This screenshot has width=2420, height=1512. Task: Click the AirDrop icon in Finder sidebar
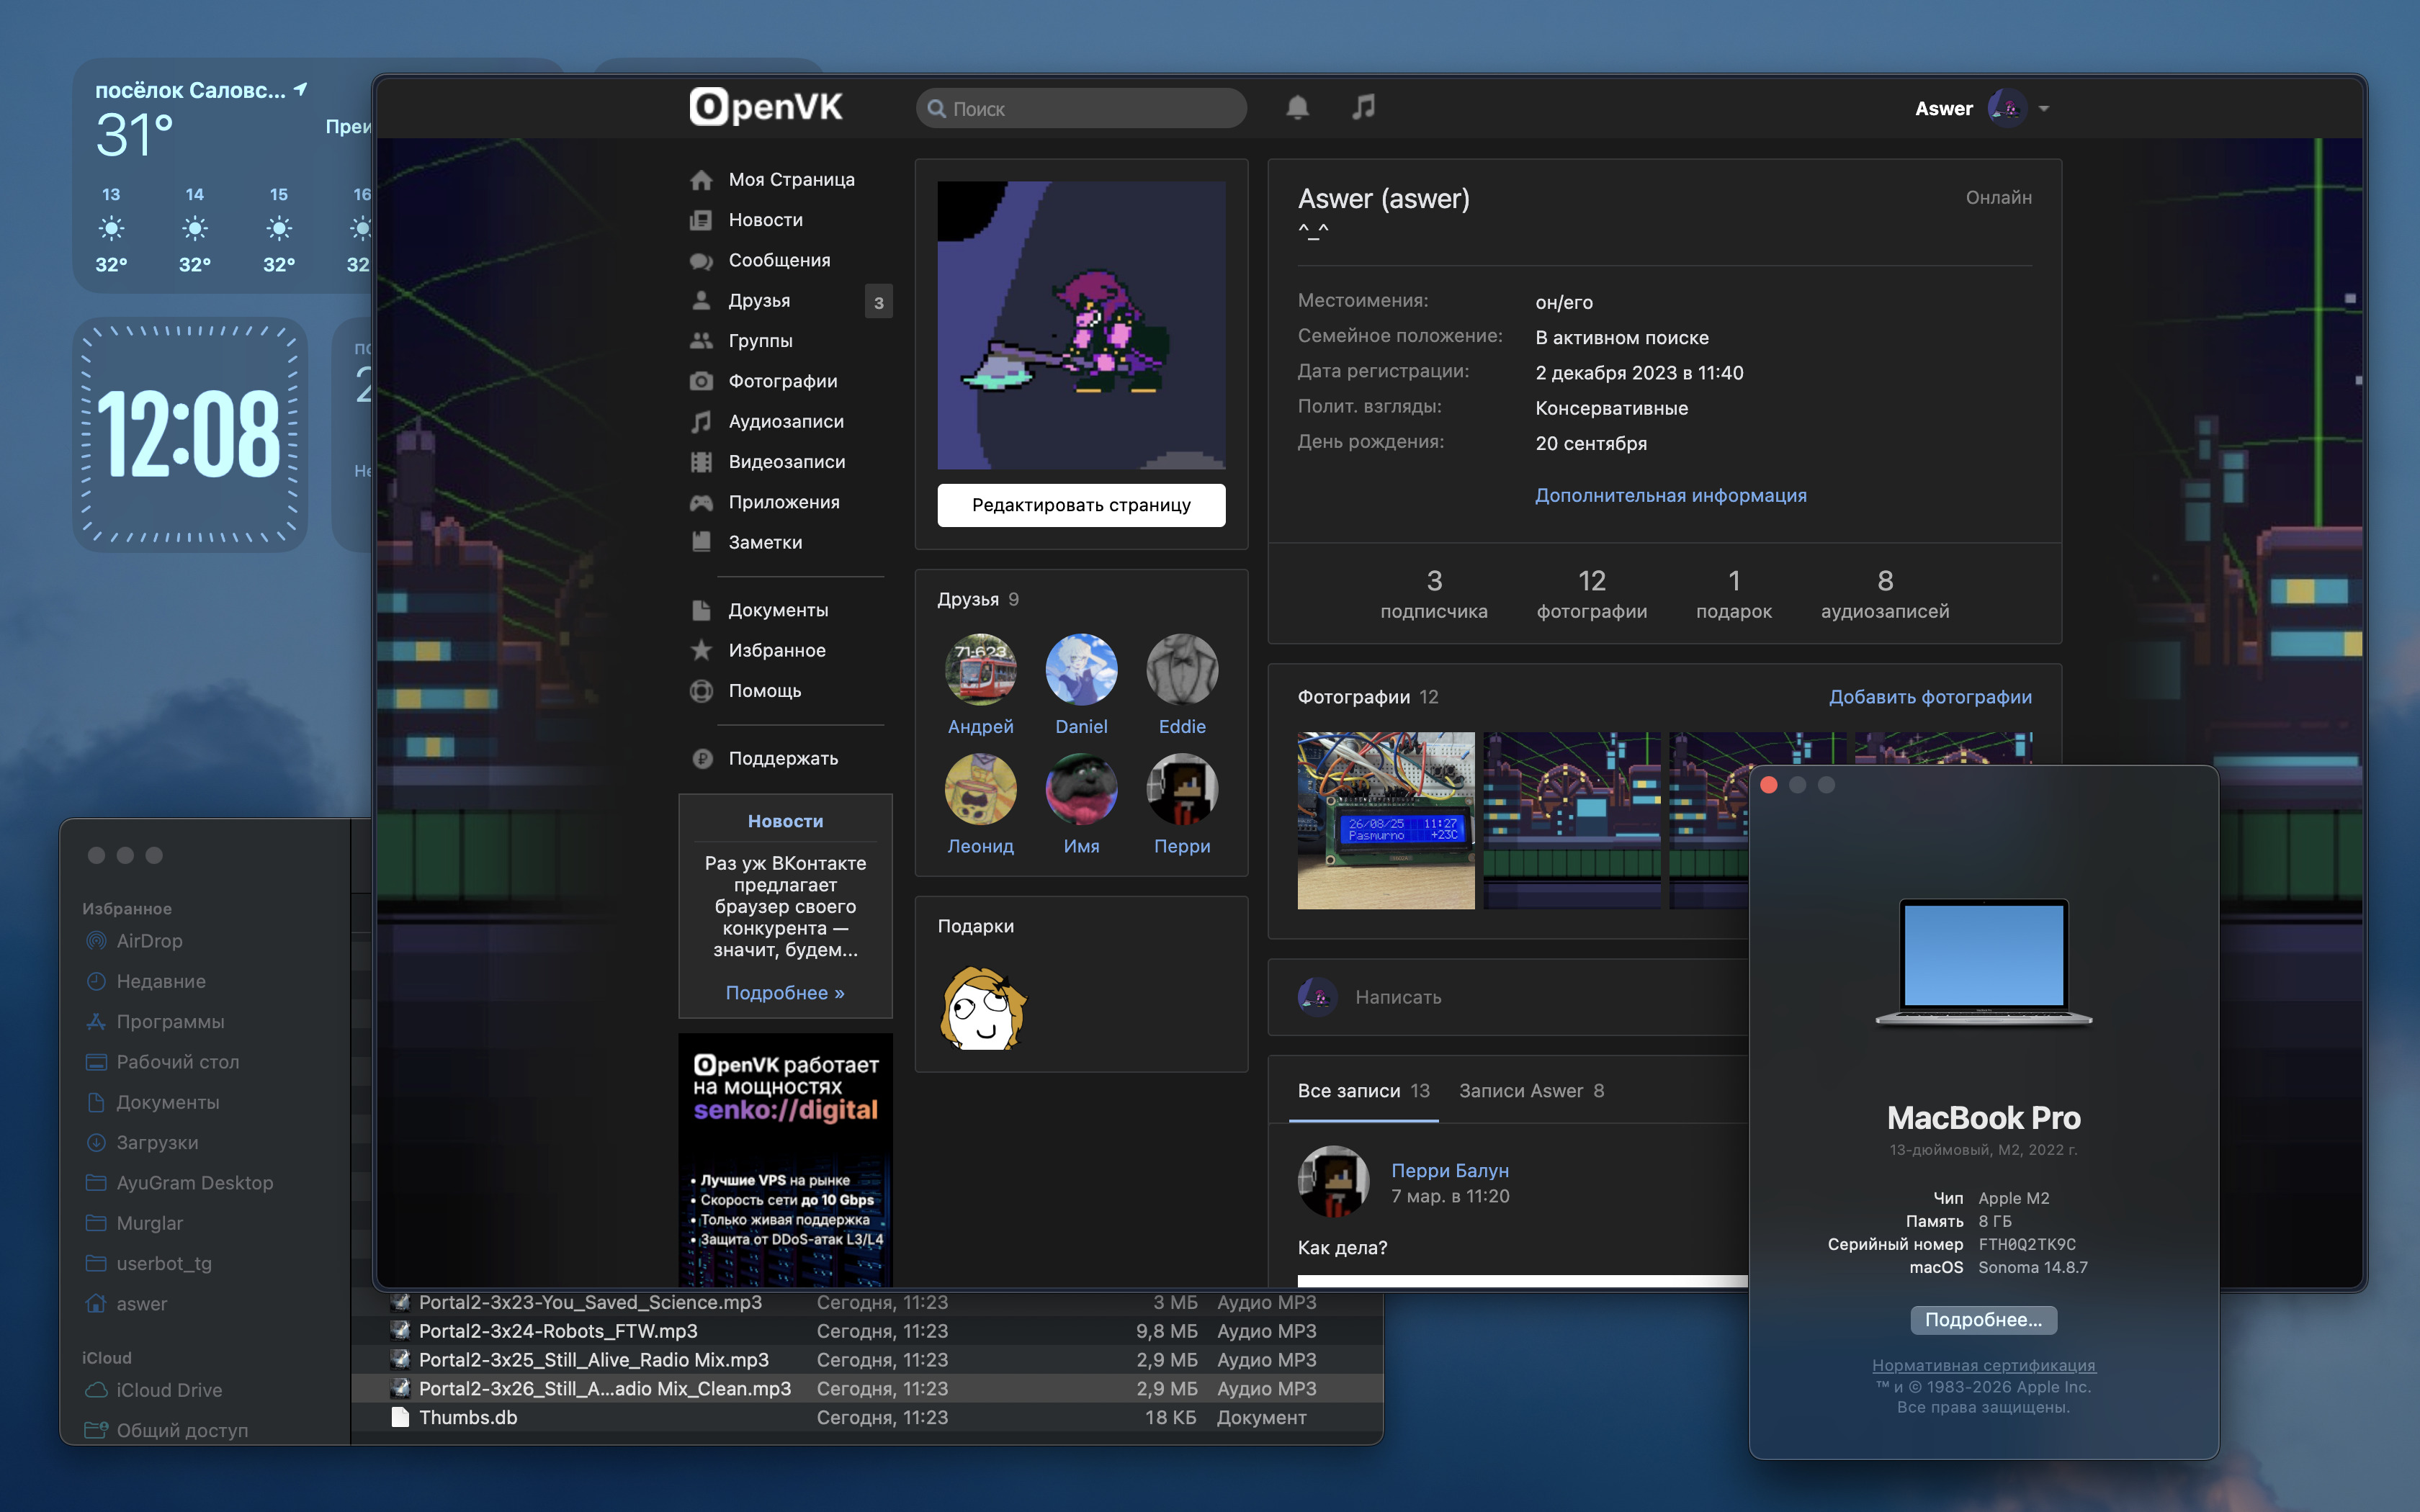96,941
